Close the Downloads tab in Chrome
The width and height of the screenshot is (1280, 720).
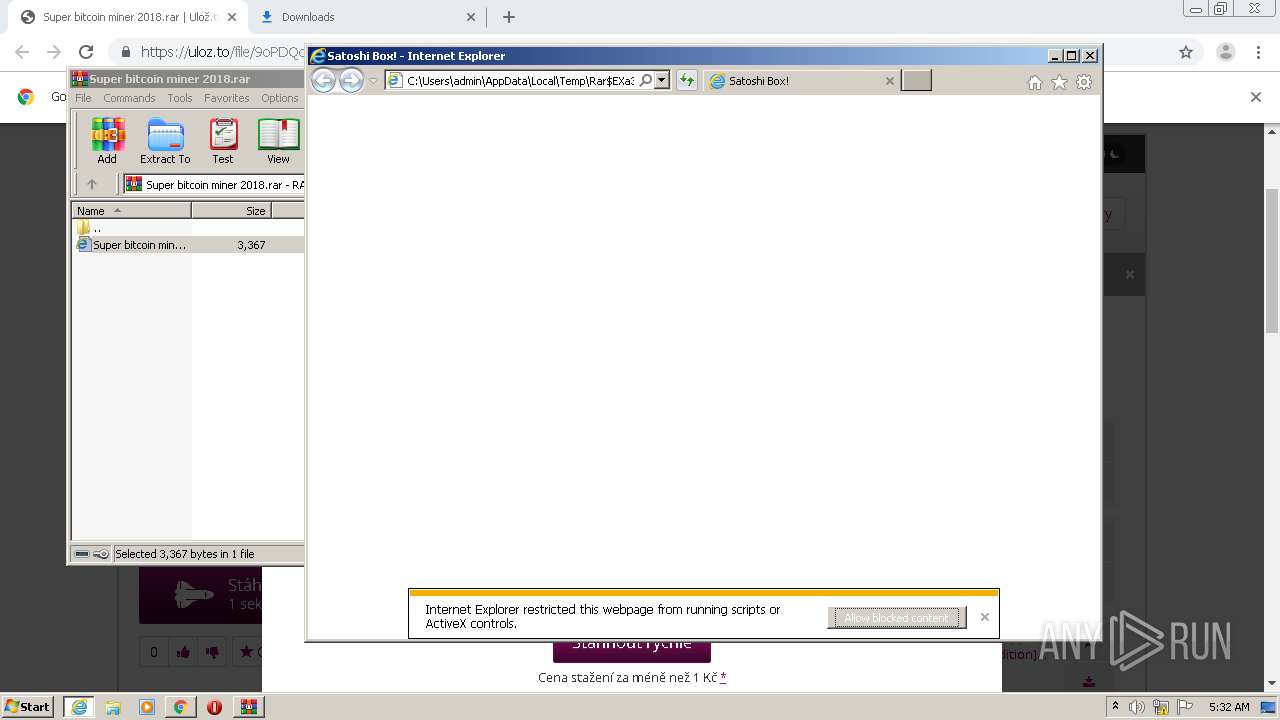click(471, 17)
